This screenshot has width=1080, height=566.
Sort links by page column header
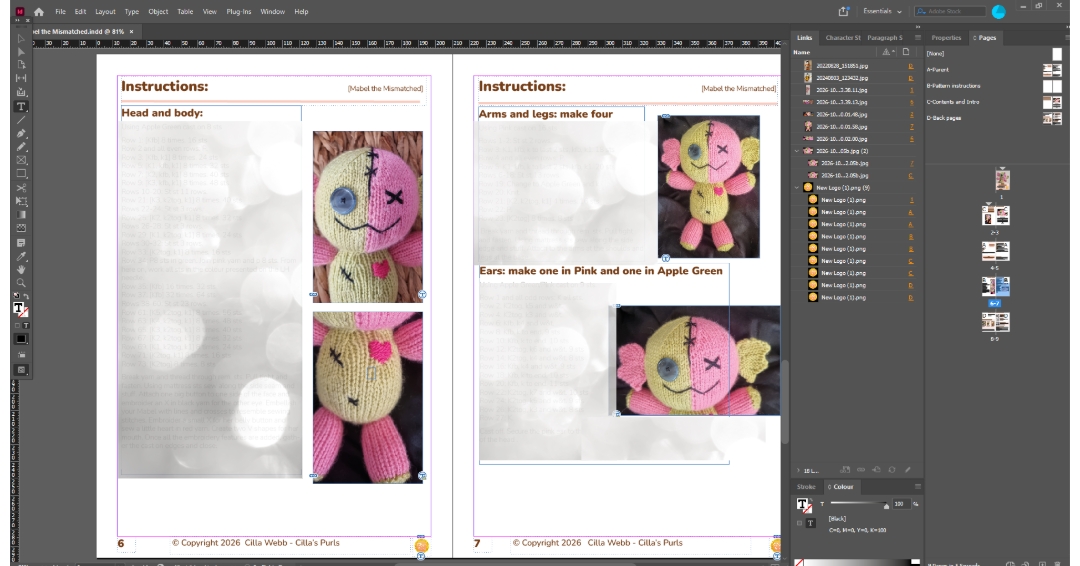click(906, 52)
